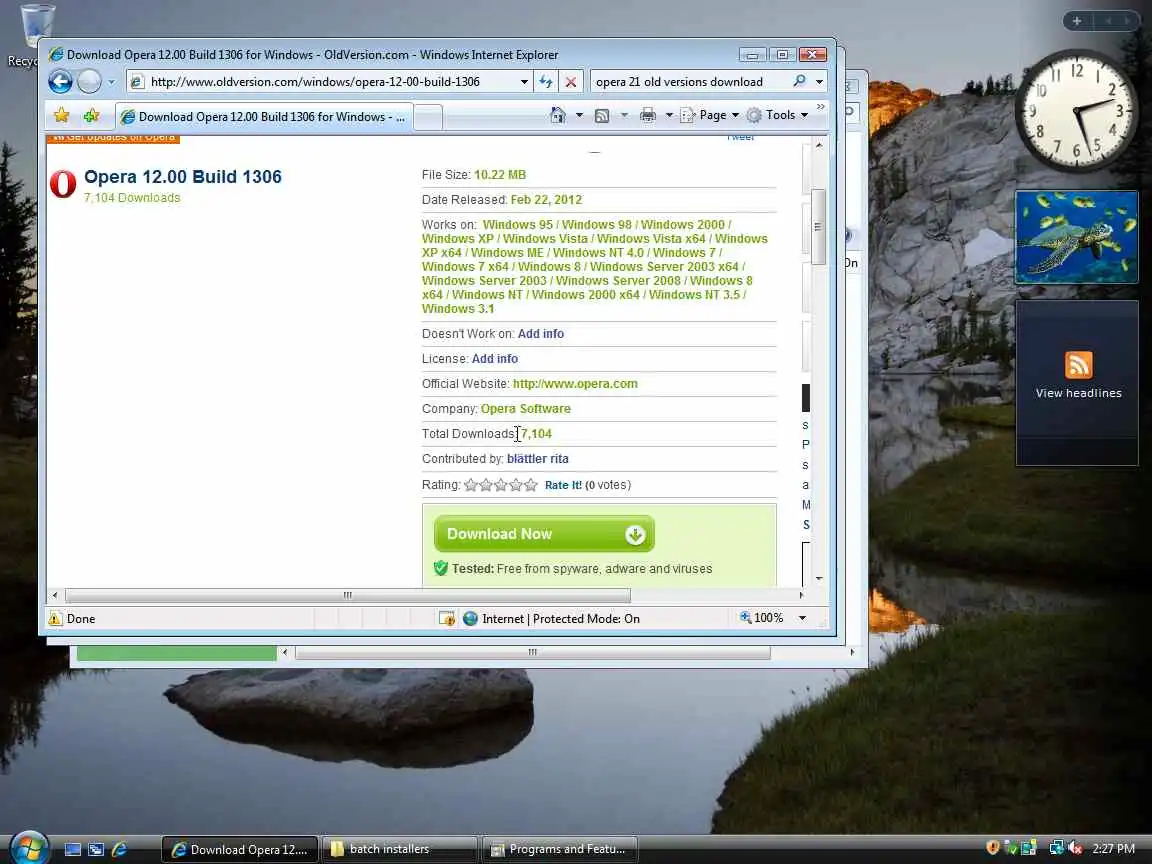Click the green Download Now button
Viewport: 1152px width, 864px height.
tap(544, 534)
